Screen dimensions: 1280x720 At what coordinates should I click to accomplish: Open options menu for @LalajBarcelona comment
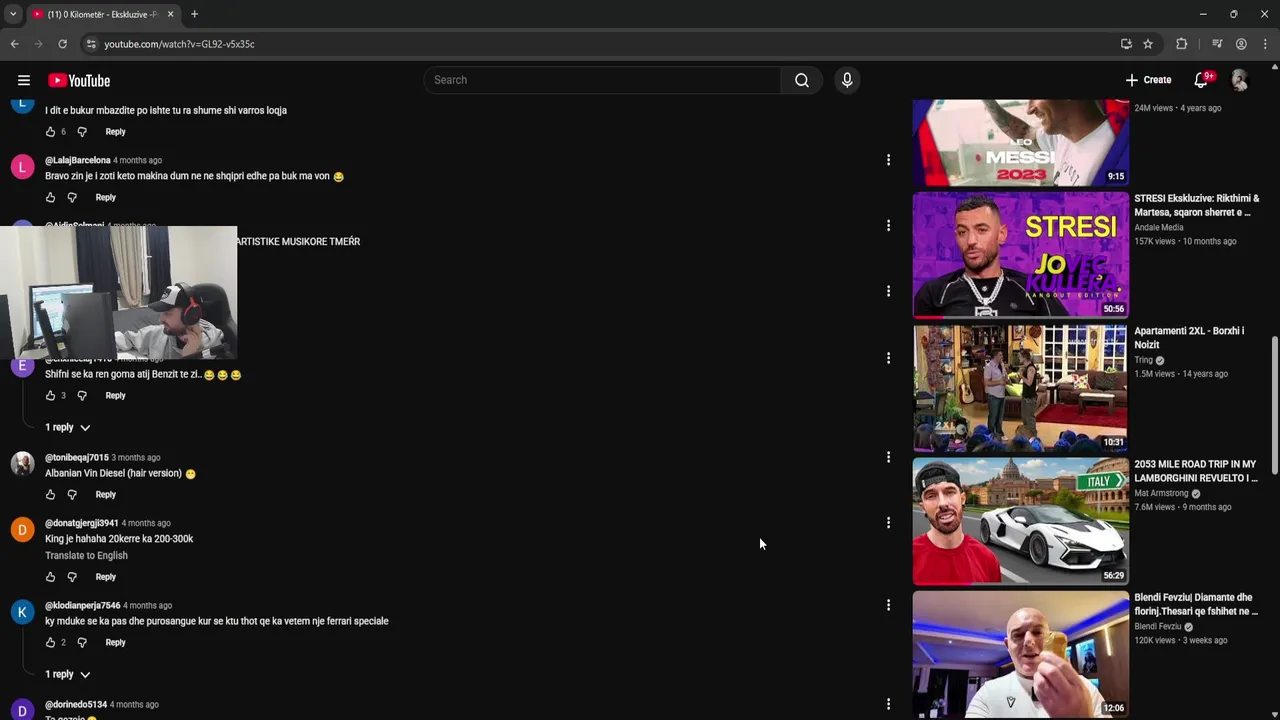tap(888, 160)
